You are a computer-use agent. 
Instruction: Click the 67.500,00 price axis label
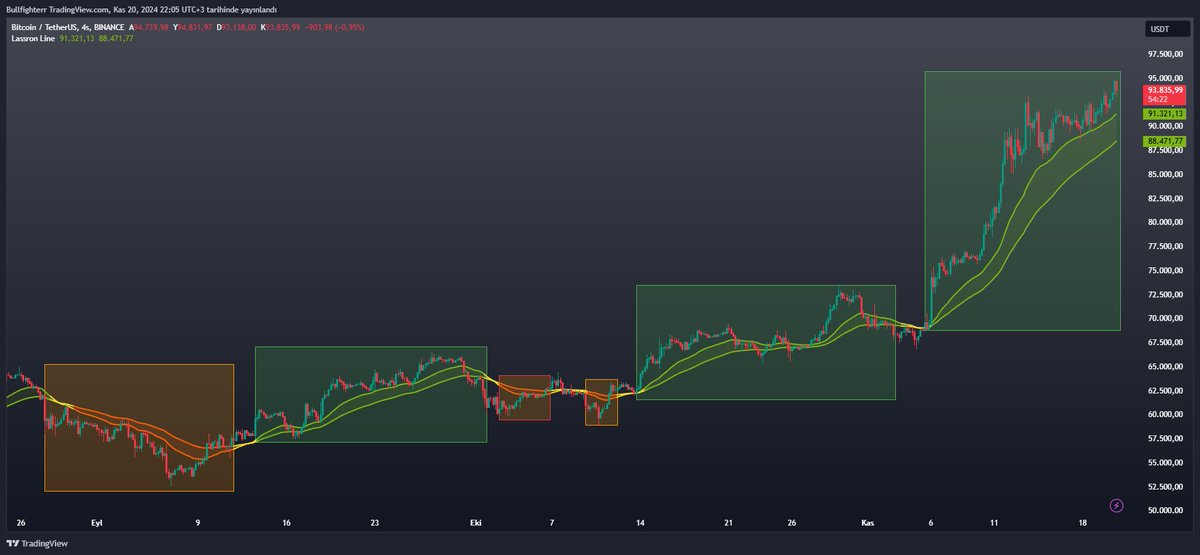click(x=1164, y=342)
